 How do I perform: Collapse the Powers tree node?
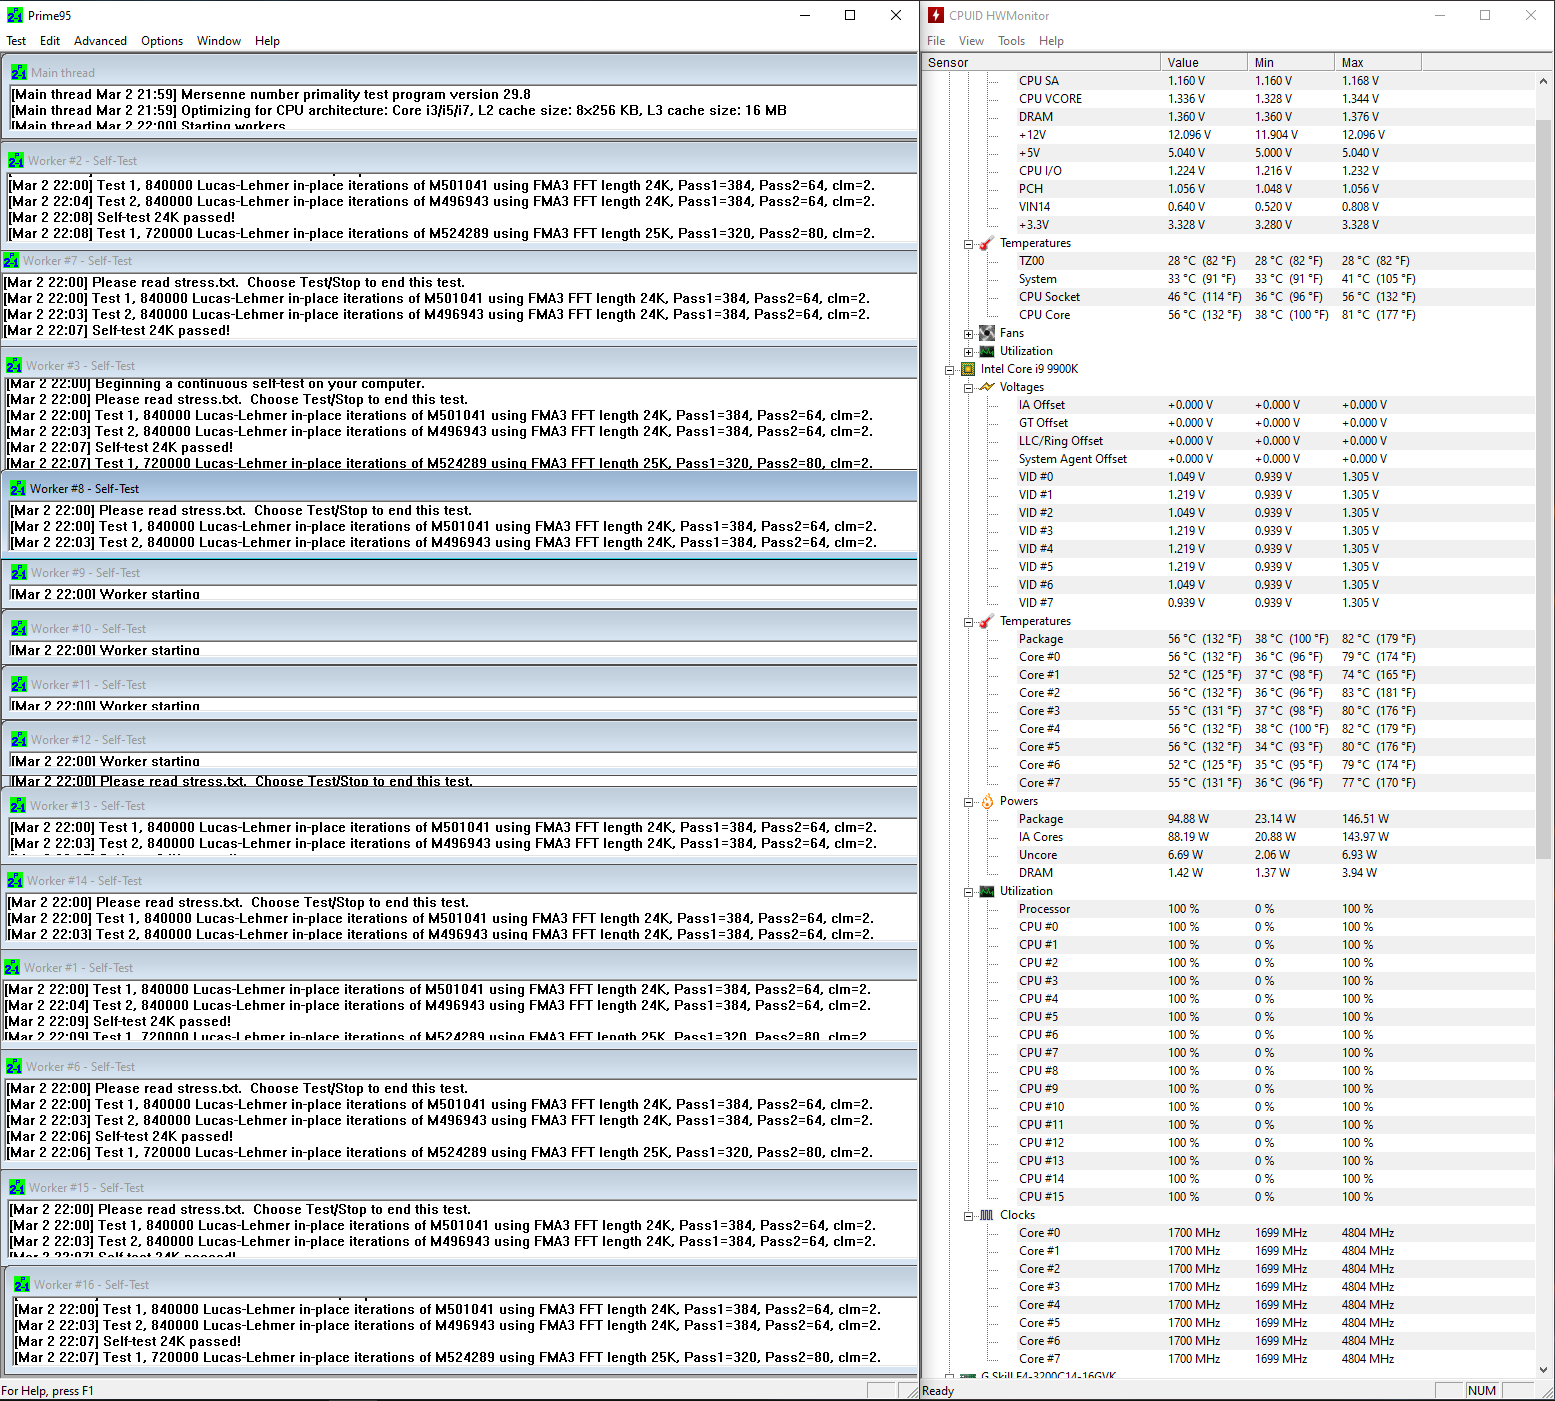[968, 802]
